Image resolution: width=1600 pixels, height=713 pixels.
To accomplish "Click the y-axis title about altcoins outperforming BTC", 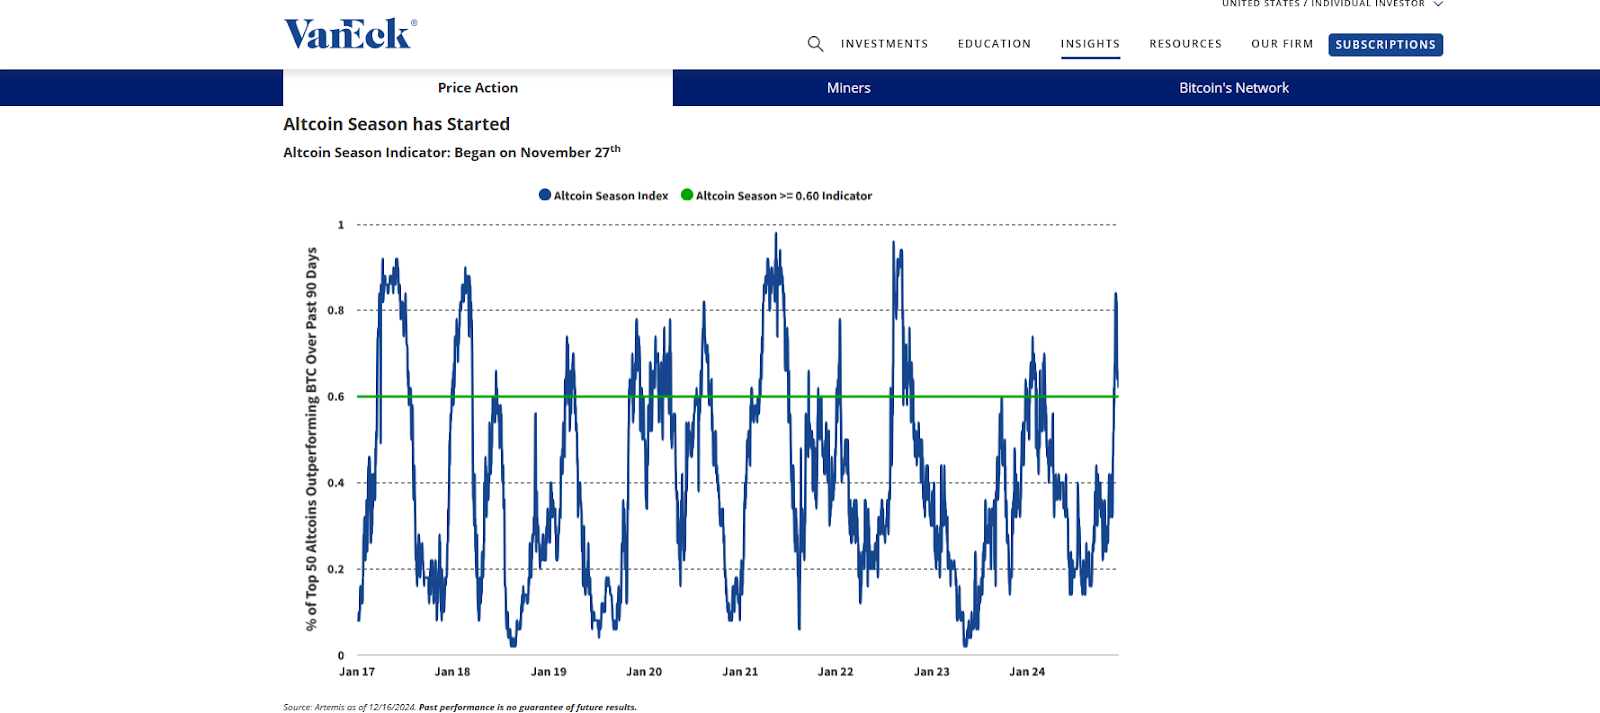I will point(311,439).
